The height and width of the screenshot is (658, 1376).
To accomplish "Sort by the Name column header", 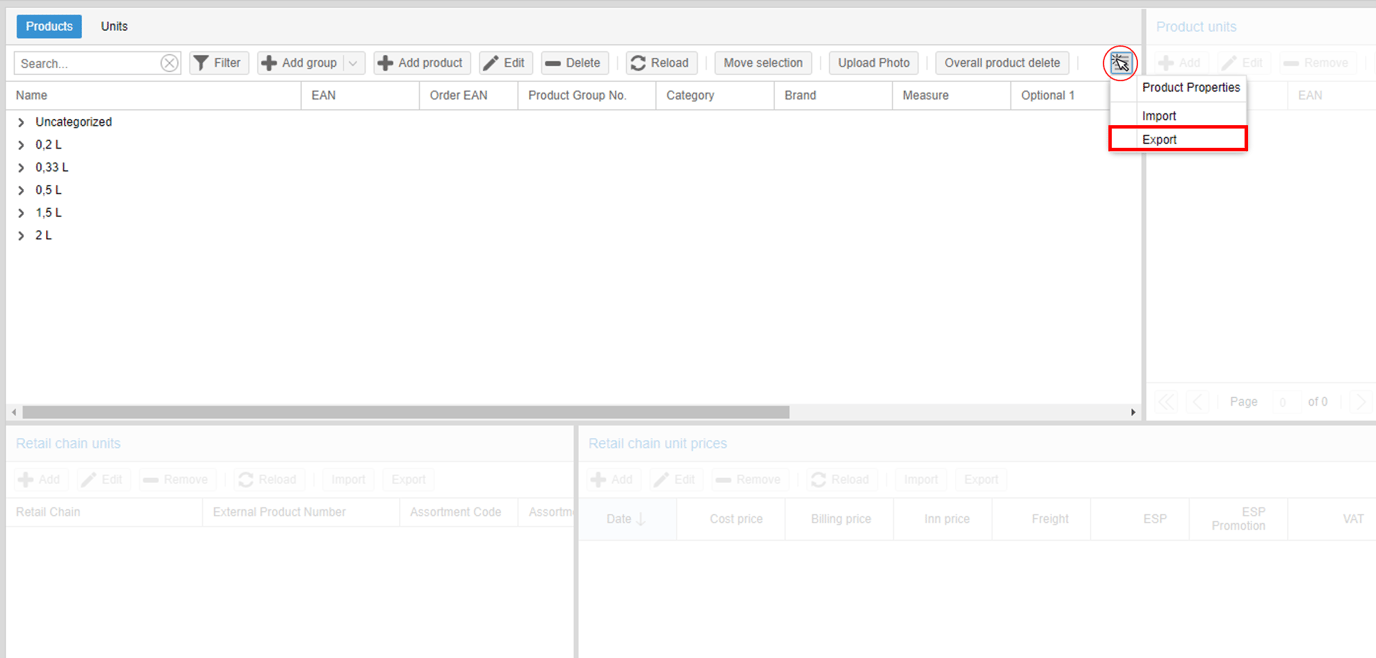I will (154, 95).
